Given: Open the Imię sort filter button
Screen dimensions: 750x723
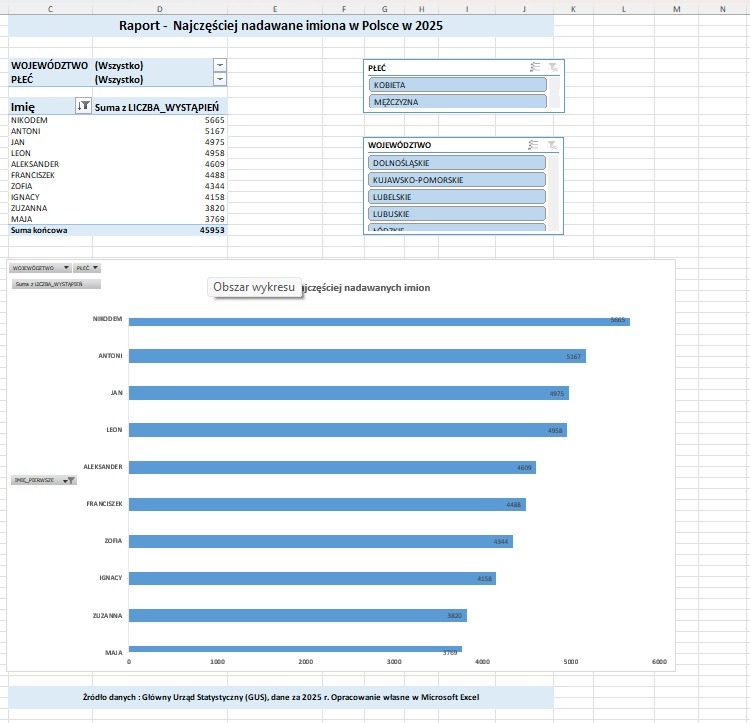Looking at the screenshot, I should click(83, 106).
